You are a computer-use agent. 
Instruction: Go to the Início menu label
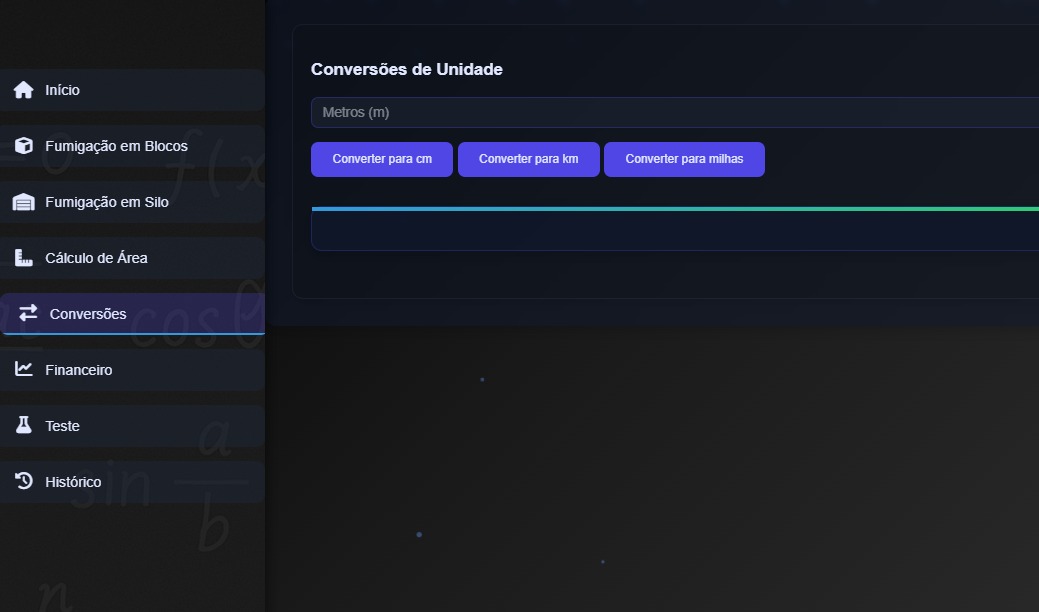point(62,90)
